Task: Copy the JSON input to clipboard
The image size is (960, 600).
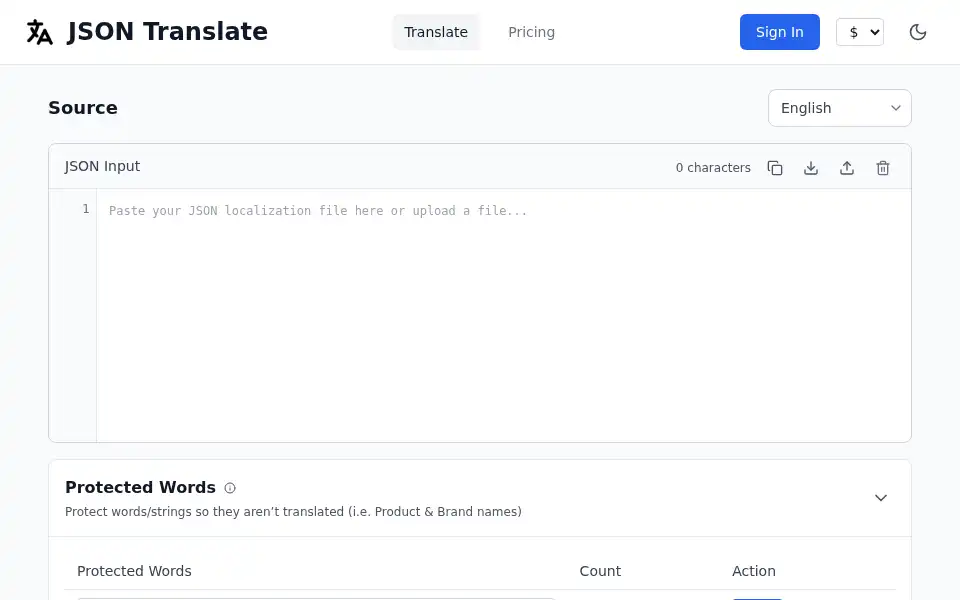Action: (x=775, y=168)
